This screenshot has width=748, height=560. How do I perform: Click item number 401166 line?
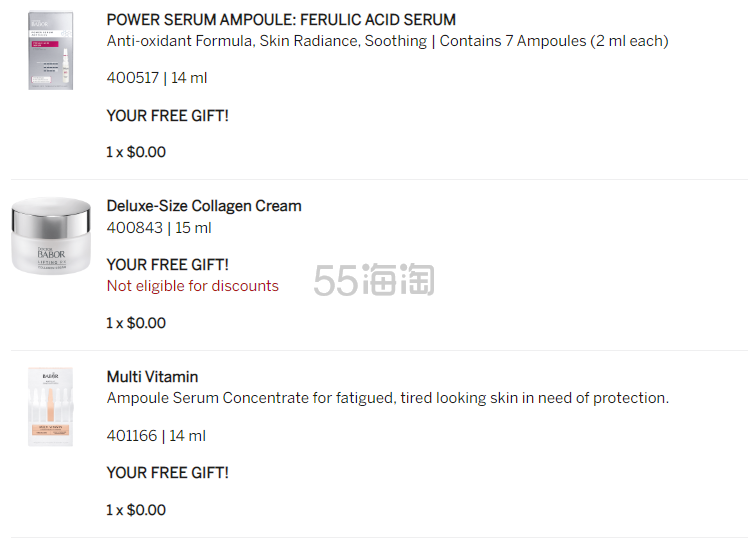(x=156, y=436)
